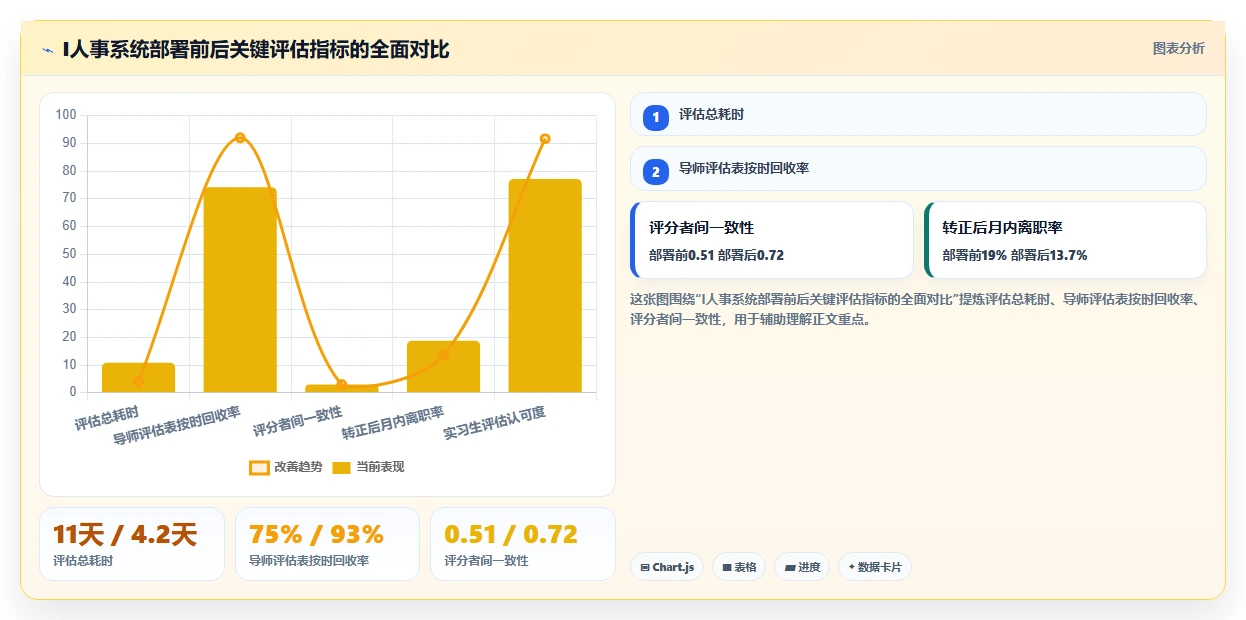The image size is (1246, 620).
Task: Click the 评估总耗时 x-axis label
Action: tap(106, 418)
